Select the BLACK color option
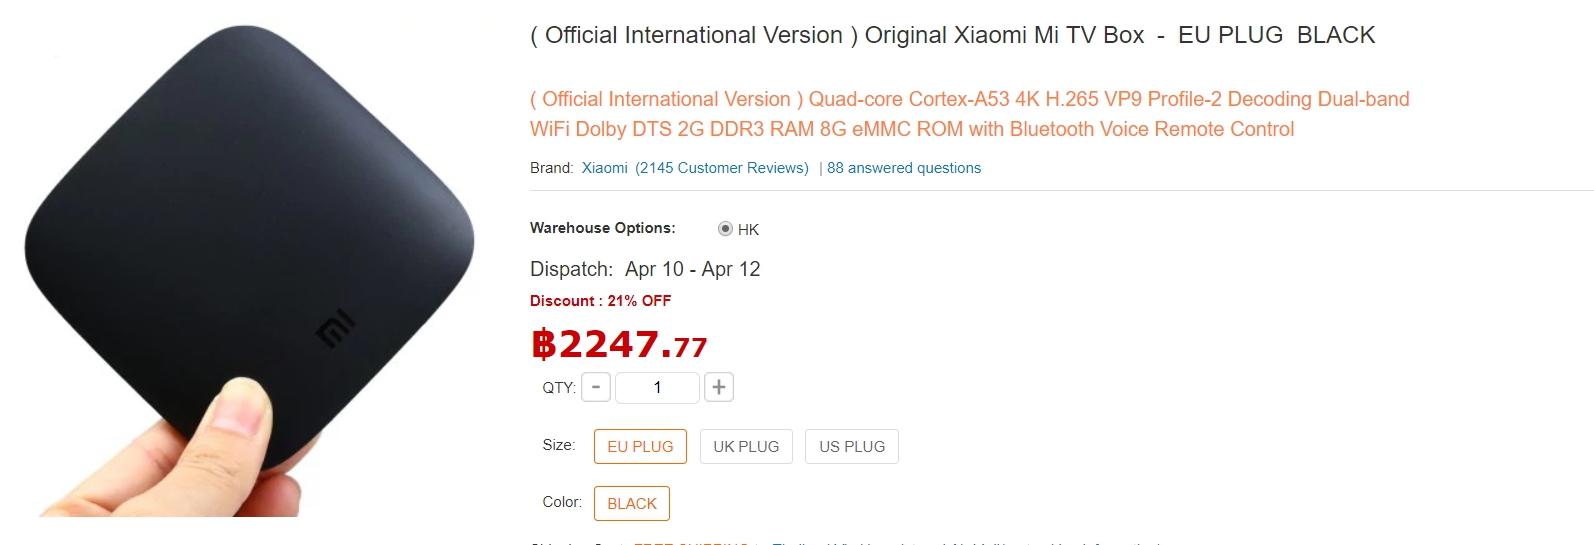Screen dimensions: 1594x545 coord(632,503)
